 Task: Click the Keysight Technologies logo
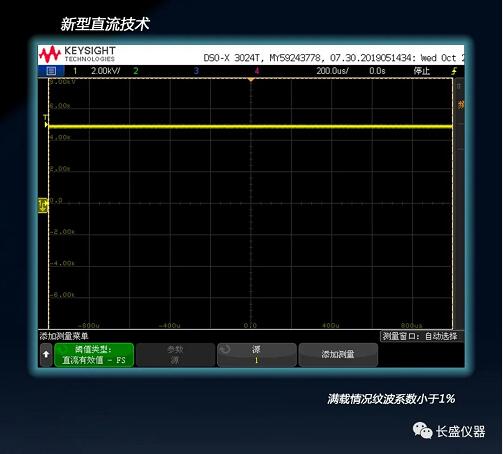point(77,54)
